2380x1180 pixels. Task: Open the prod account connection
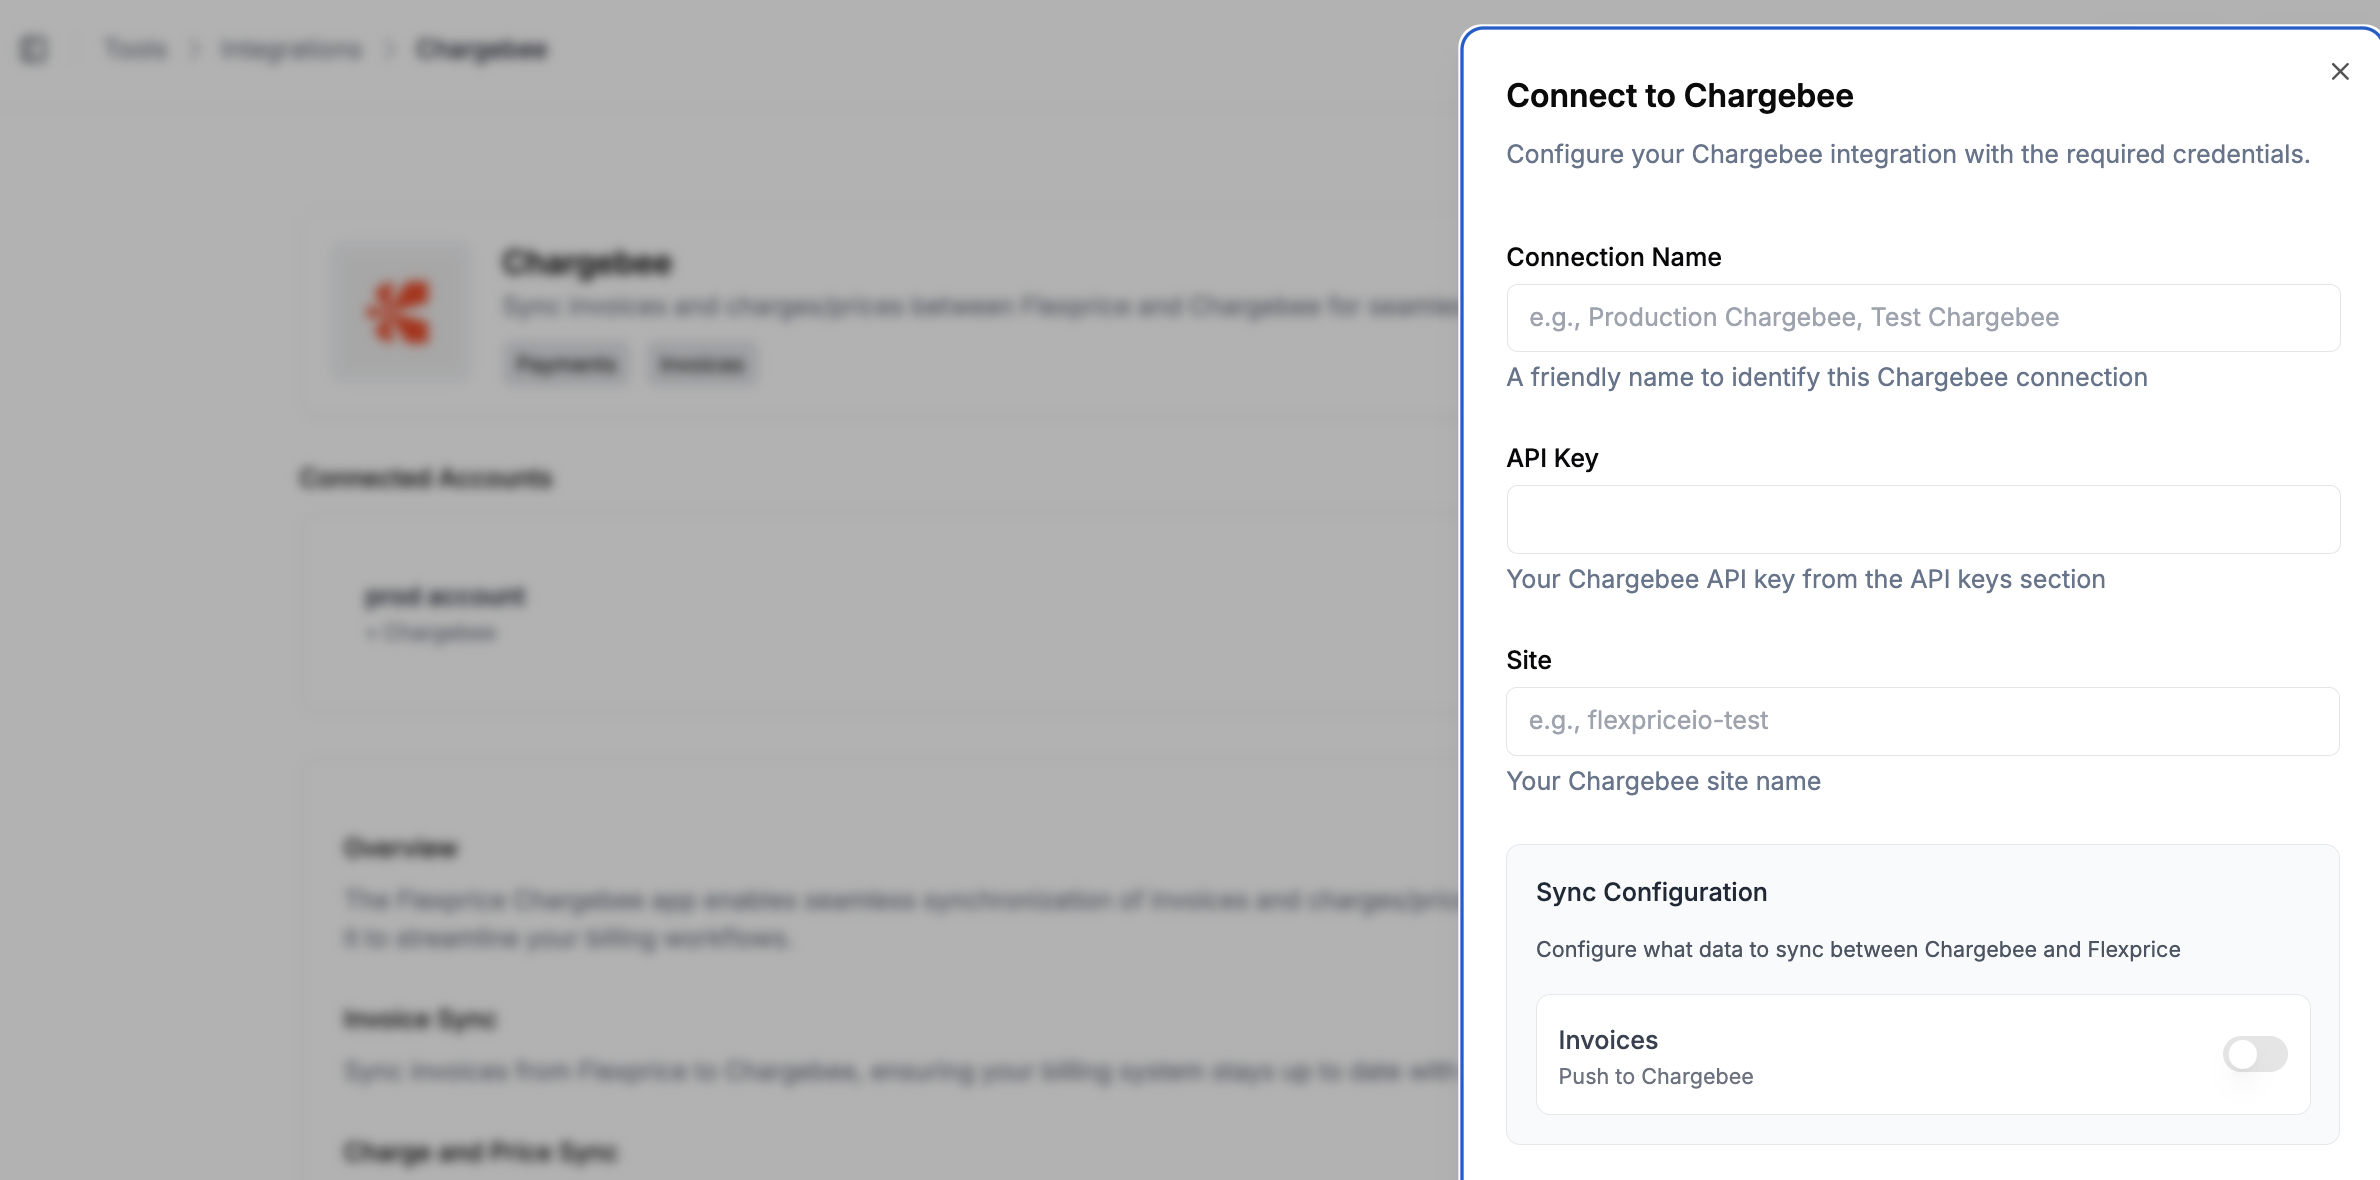click(443, 595)
